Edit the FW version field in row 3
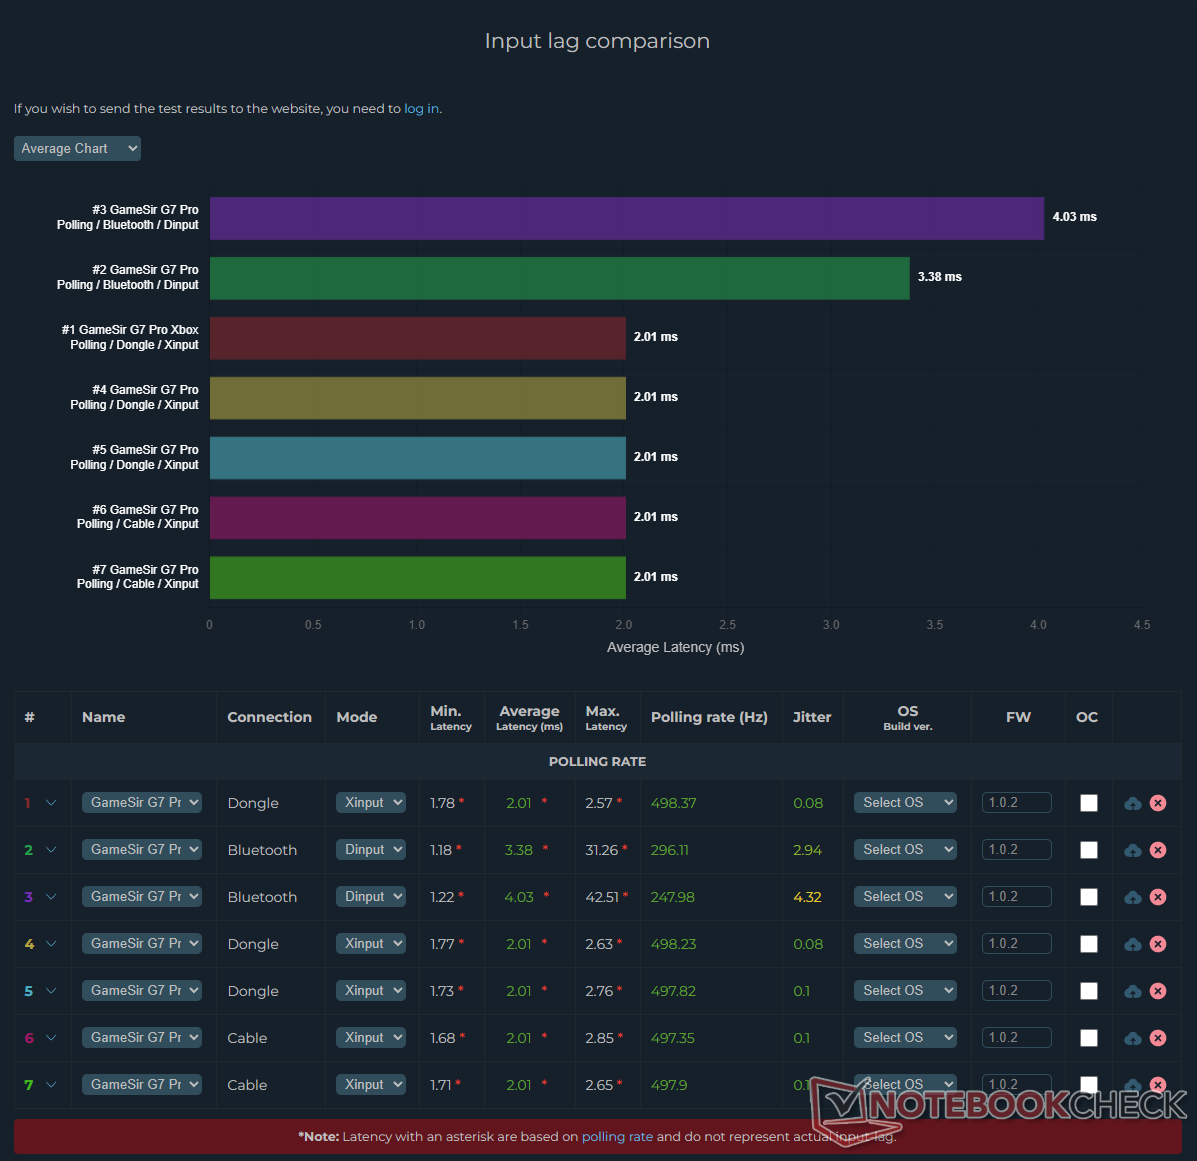This screenshot has height=1161, width=1197. click(1017, 896)
